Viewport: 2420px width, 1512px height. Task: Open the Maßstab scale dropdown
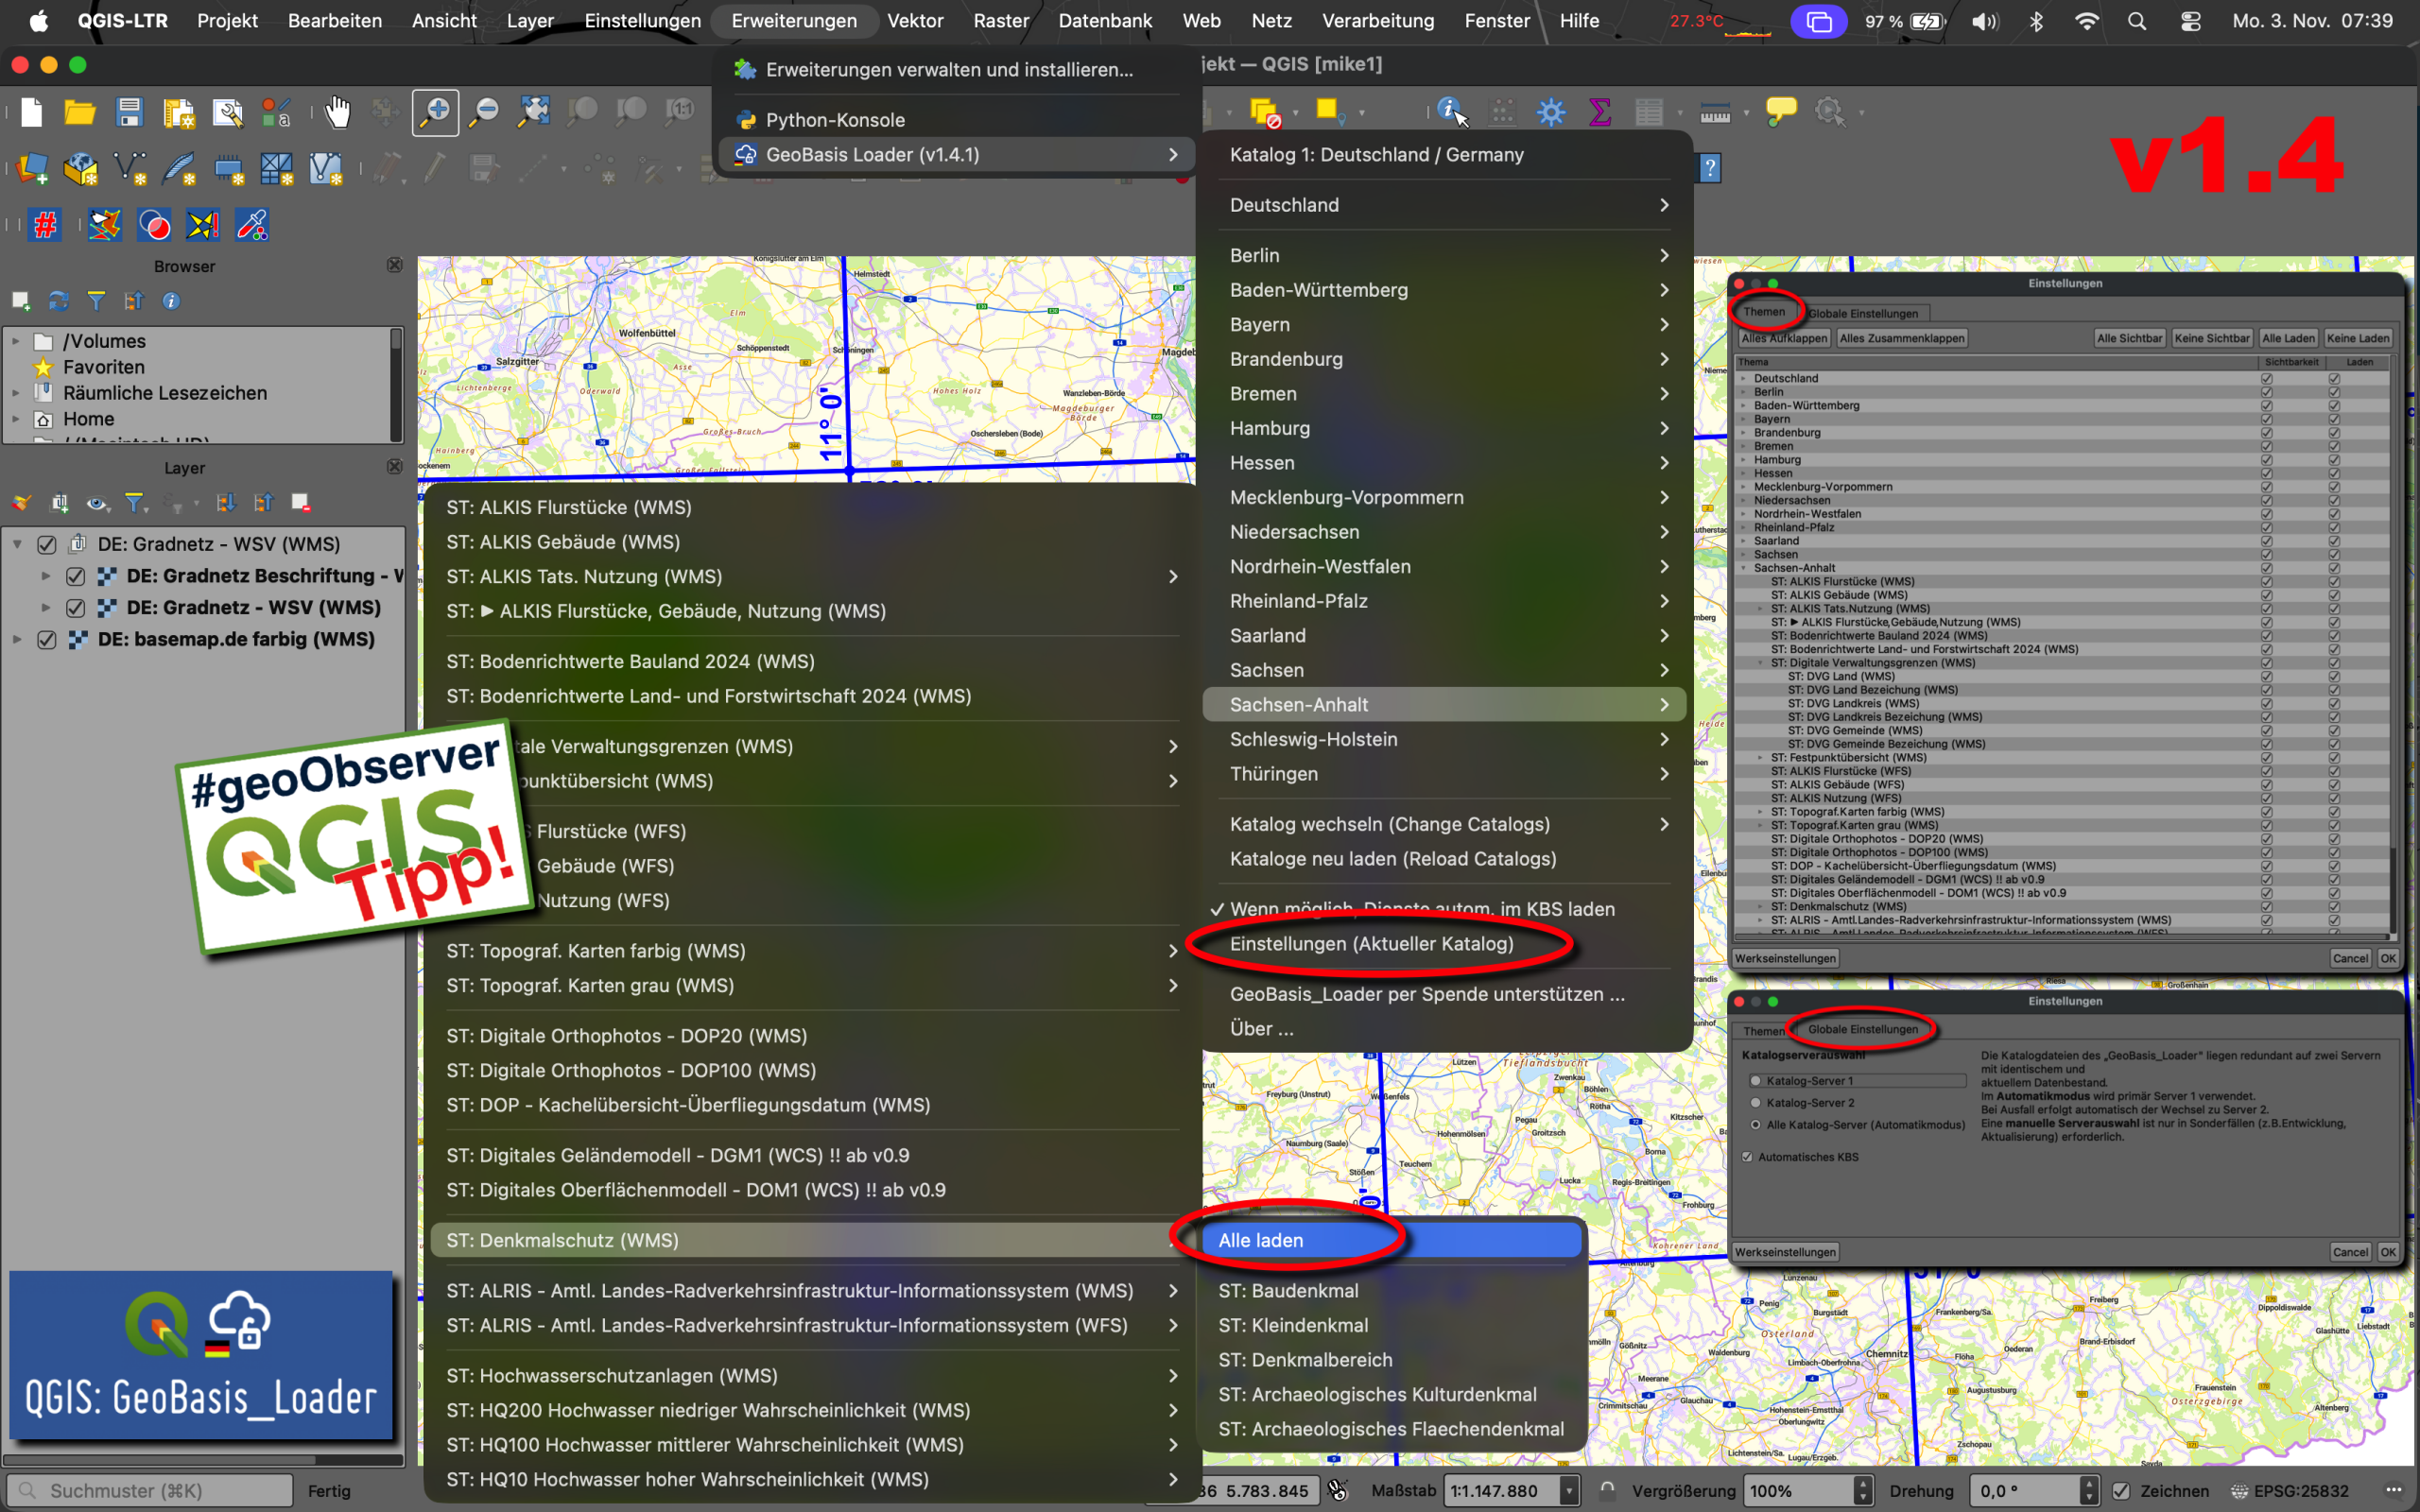1569,1491
